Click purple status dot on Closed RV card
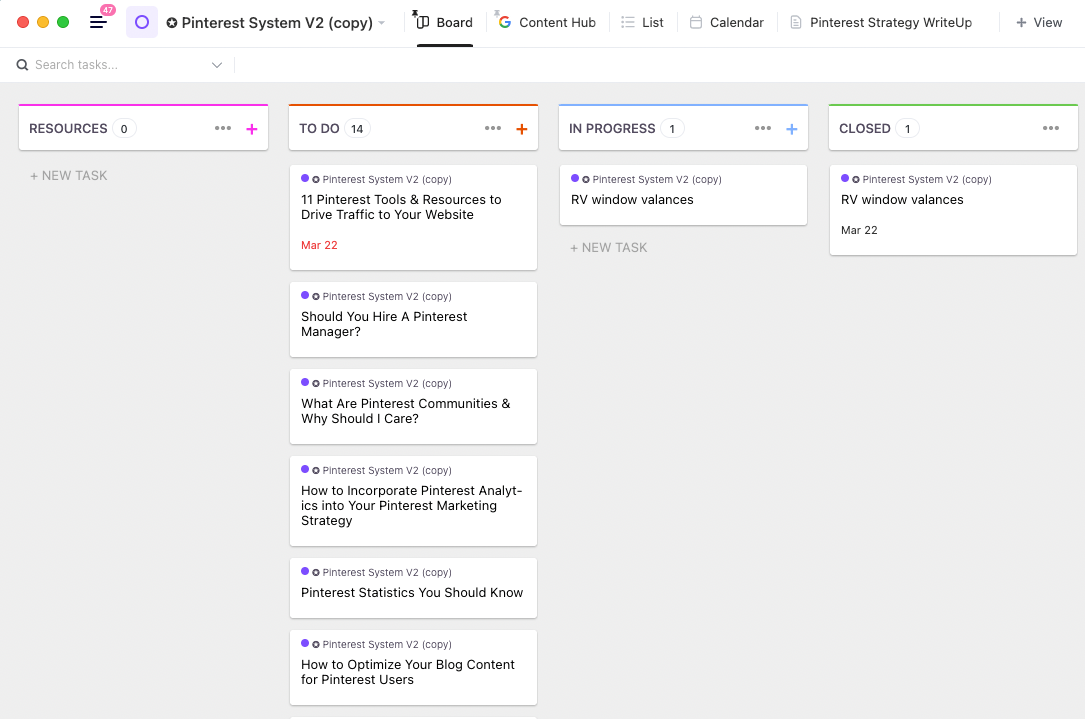Screen dimensions: 1085x719 (845, 179)
